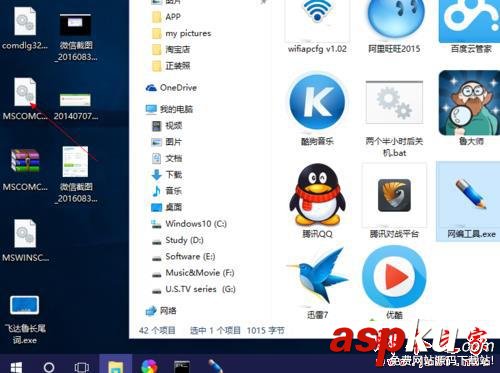
Task: Open the pencil tool icon on taskbar
Action: (x=215, y=366)
